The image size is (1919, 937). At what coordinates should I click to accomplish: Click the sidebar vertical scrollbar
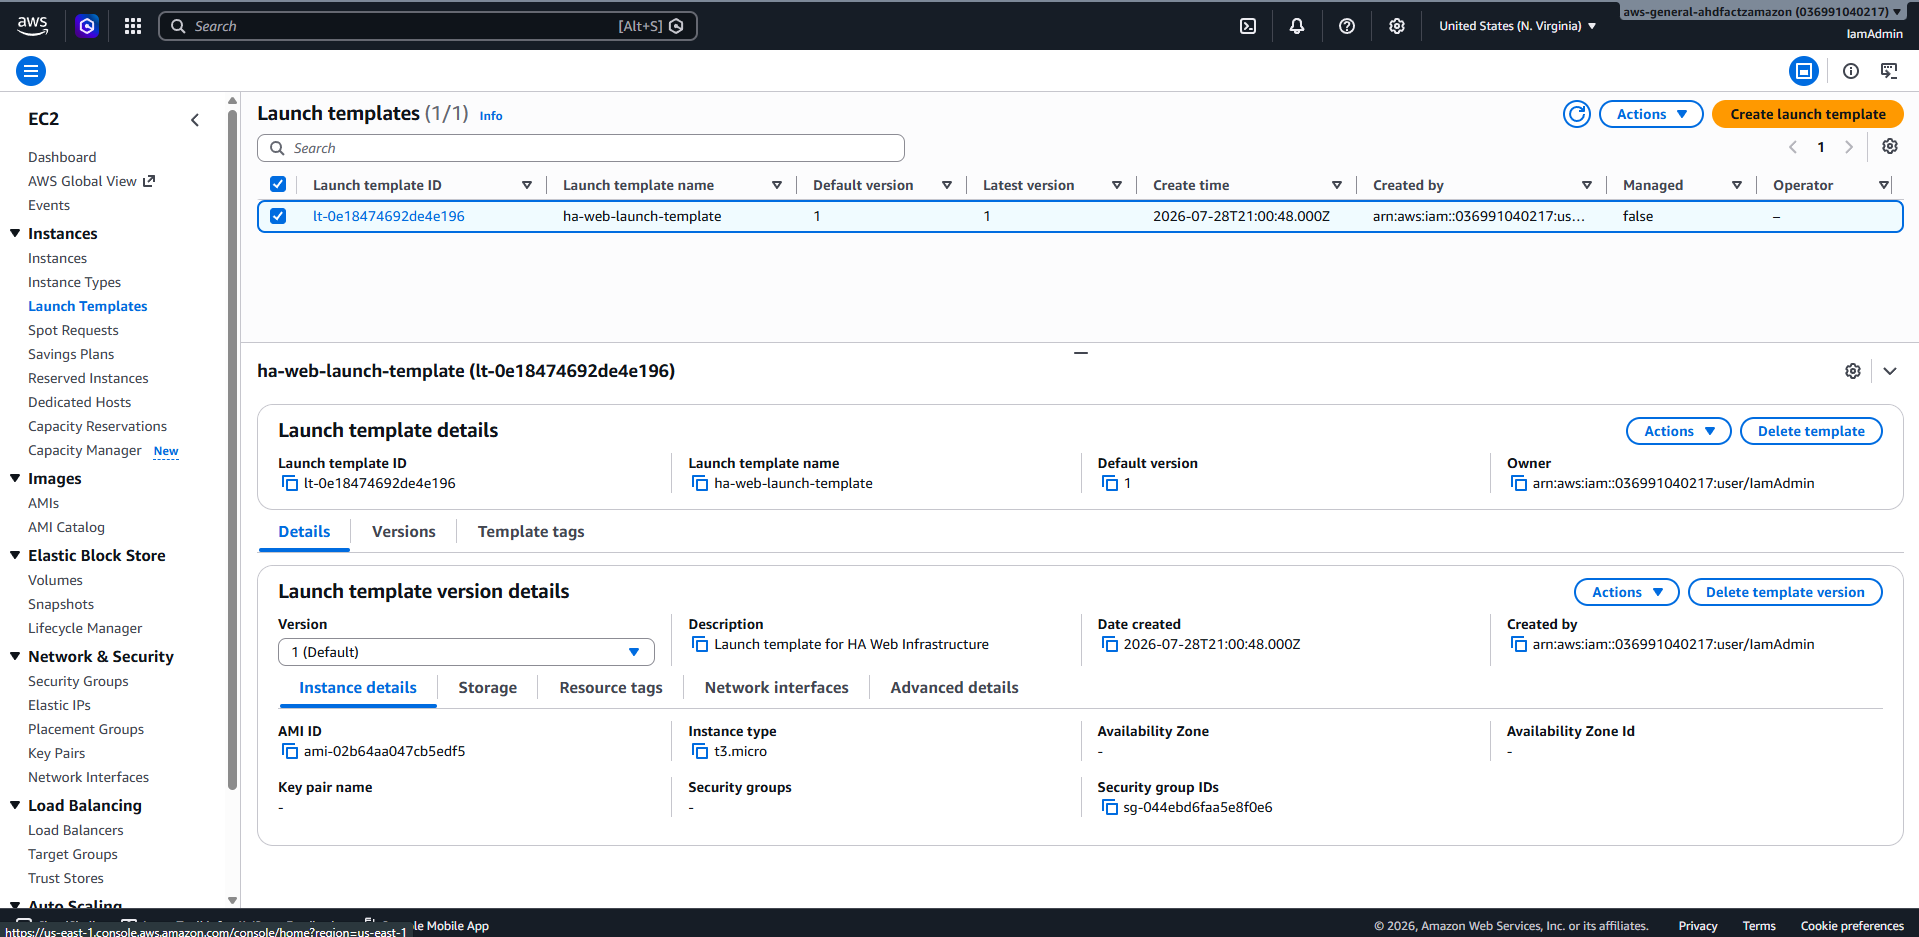pyautogui.click(x=233, y=450)
